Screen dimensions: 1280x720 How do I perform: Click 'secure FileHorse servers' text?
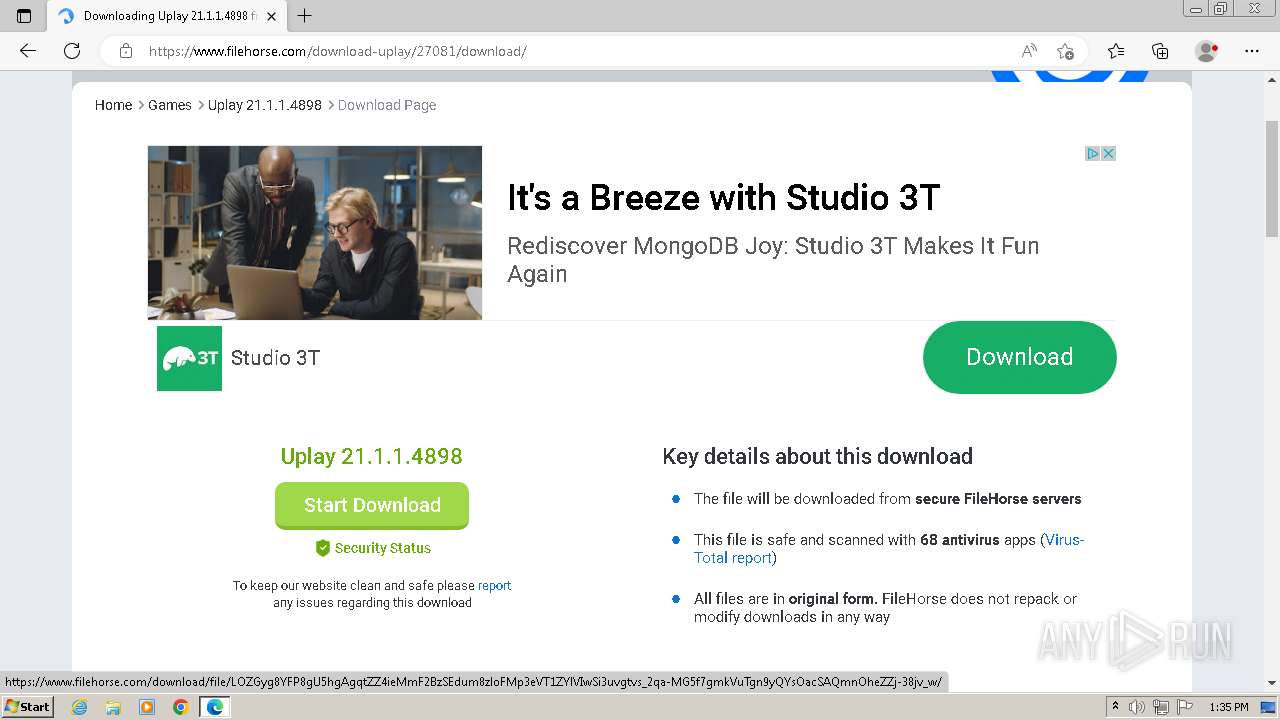click(x=998, y=499)
